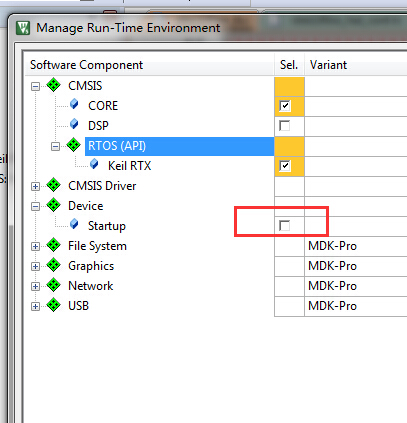Uncheck the CORE component checkbox
The height and width of the screenshot is (423, 407).
(x=285, y=106)
